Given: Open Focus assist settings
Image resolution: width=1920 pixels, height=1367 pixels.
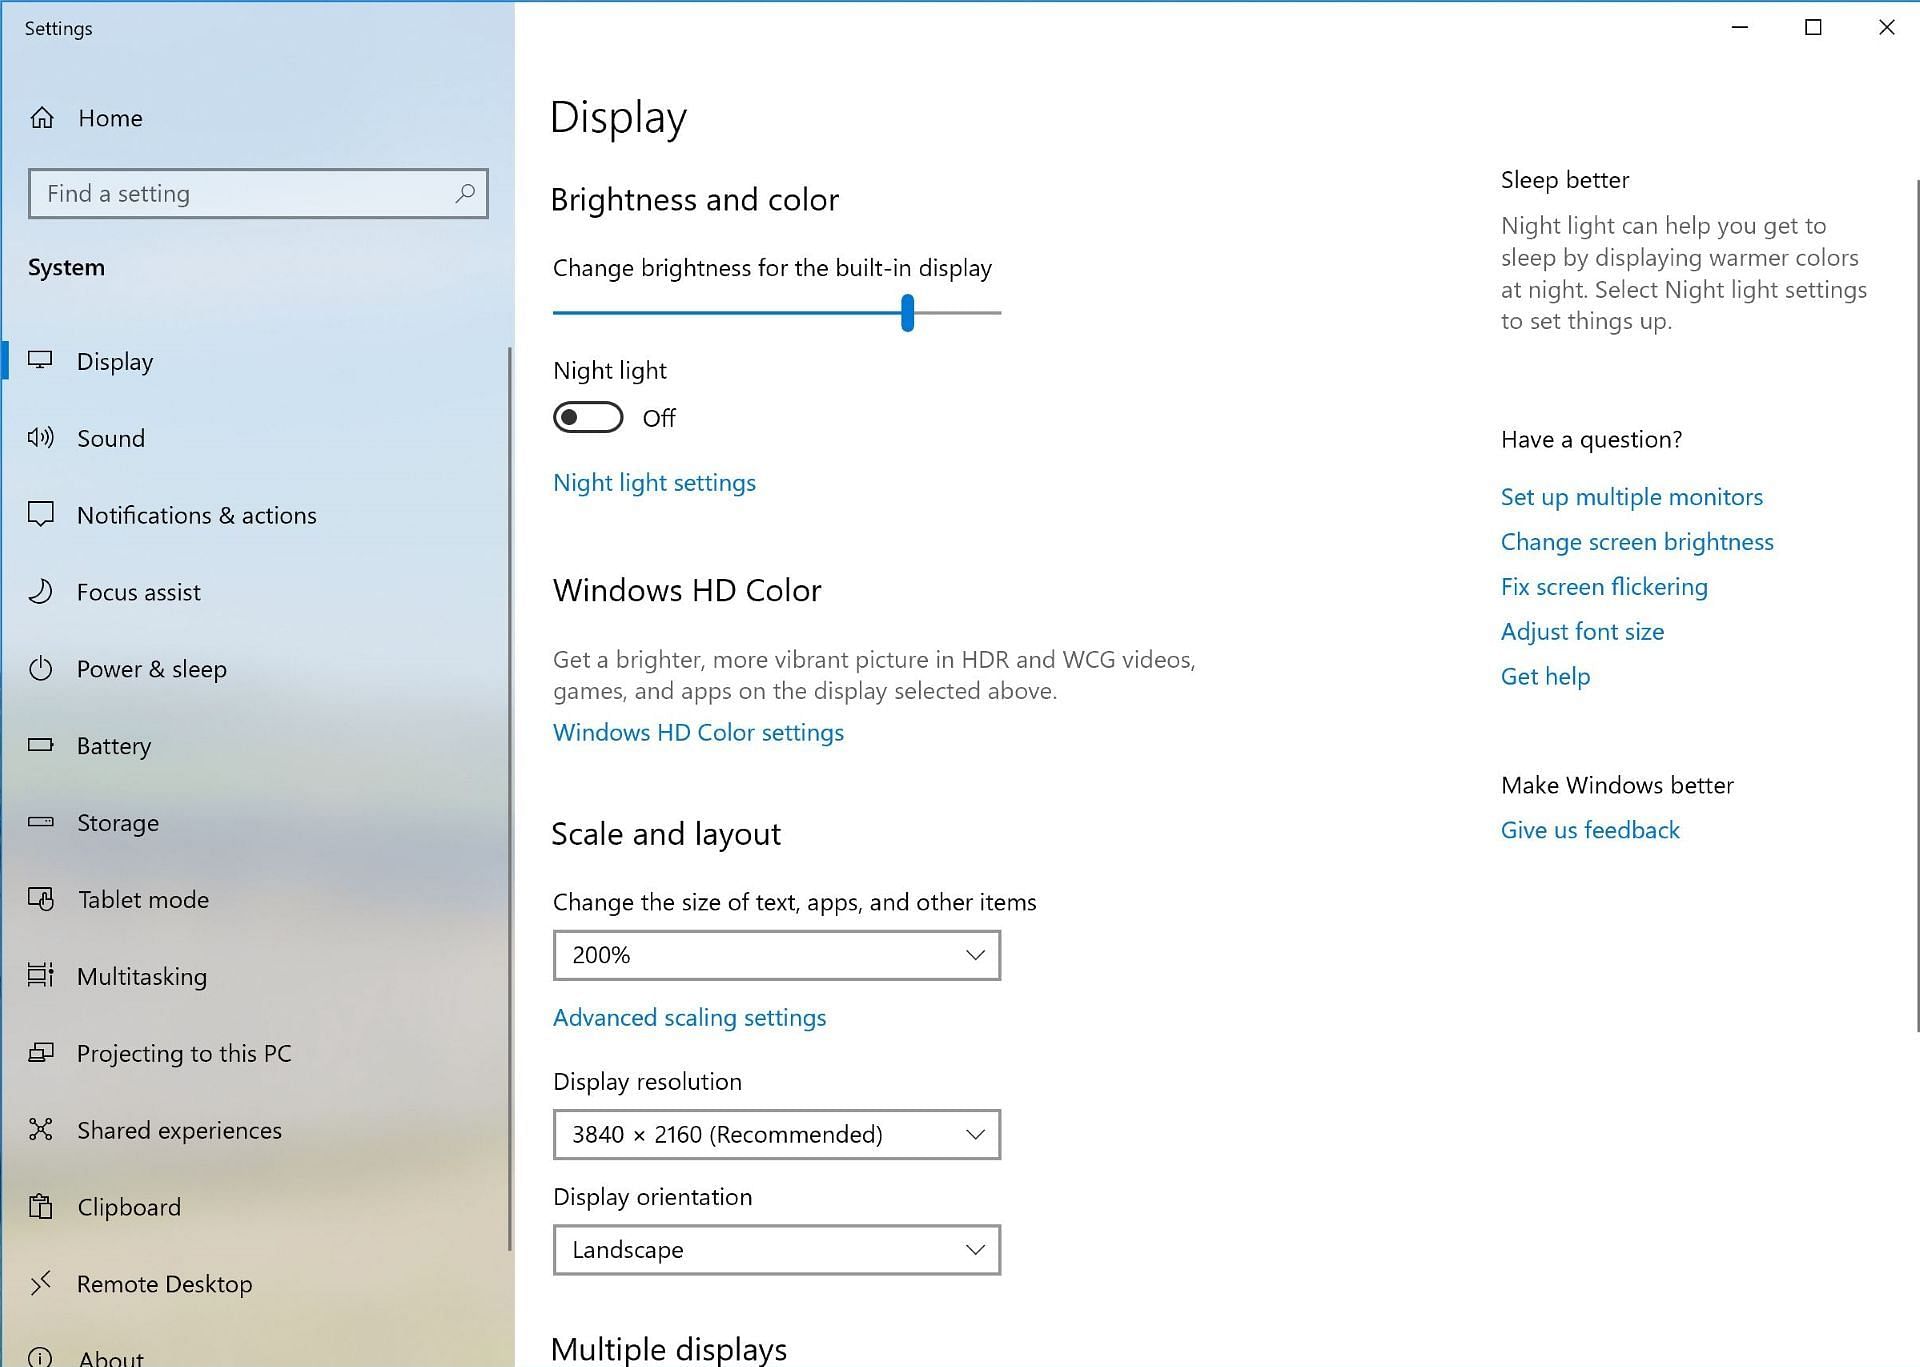Looking at the screenshot, I should pos(139,592).
